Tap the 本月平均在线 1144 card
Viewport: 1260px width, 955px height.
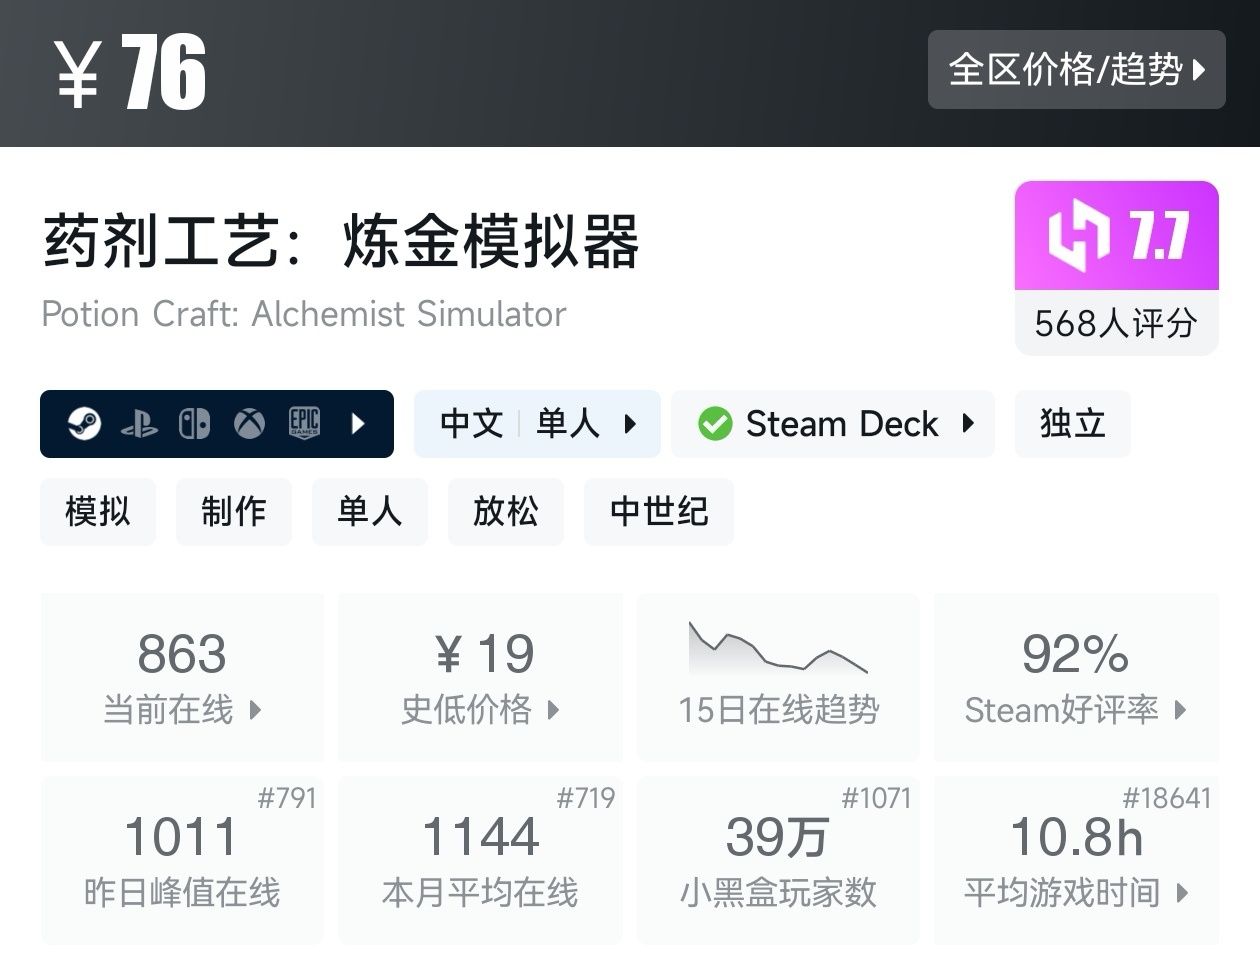[481, 860]
